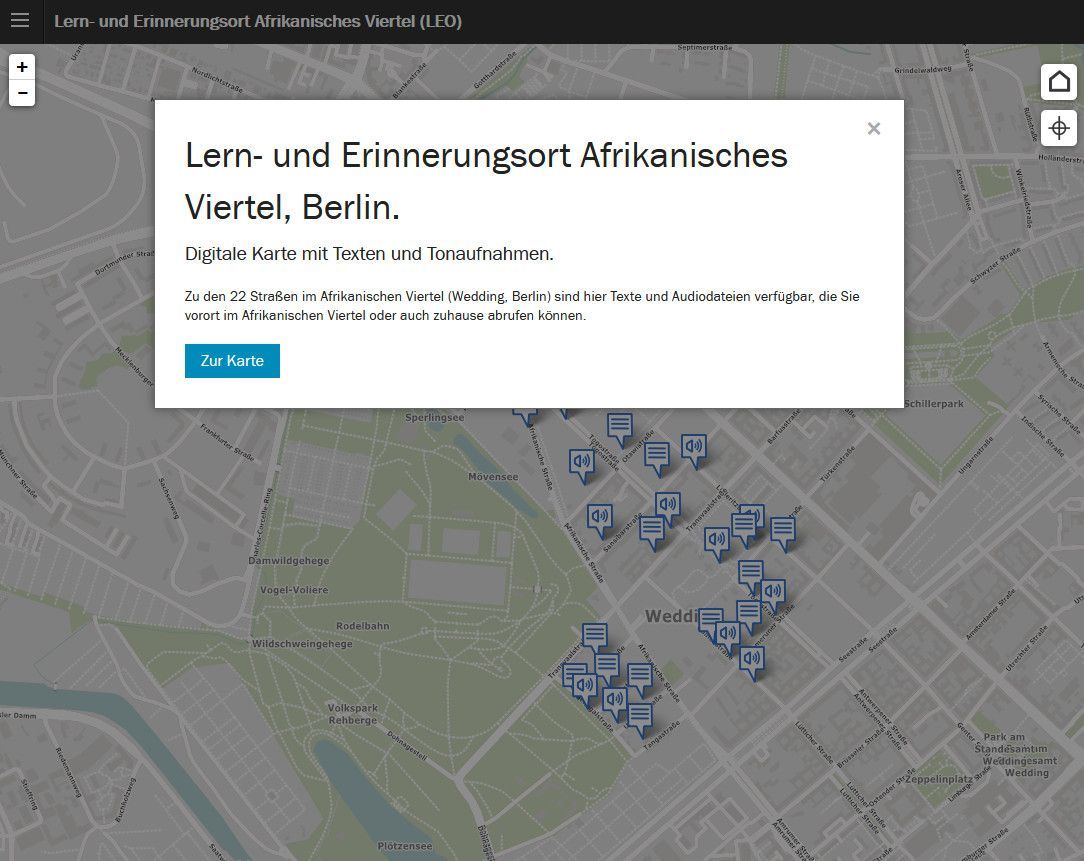This screenshot has height=861, width=1084.
Task: Click the text marker near Transvaalstraße
Action: pos(594,632)
